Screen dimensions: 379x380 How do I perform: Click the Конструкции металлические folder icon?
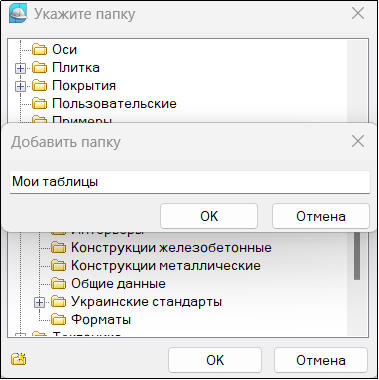59,266
